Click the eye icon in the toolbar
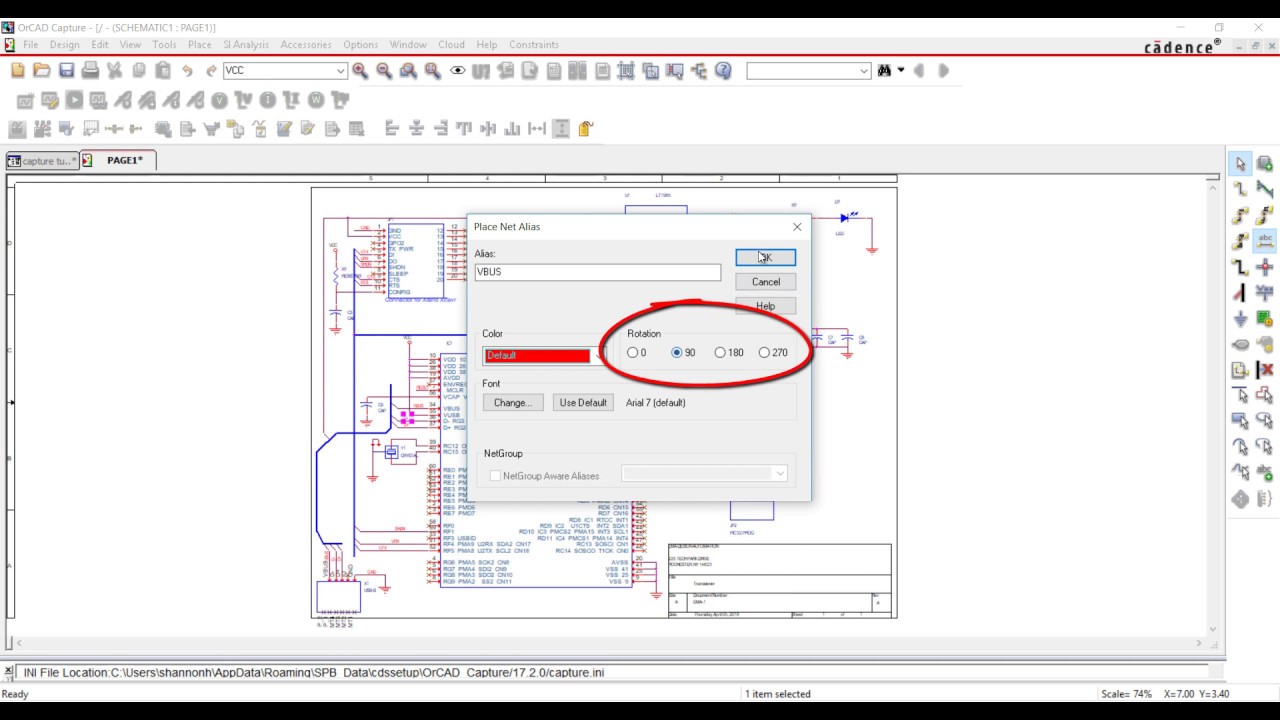 click(457, 71)
